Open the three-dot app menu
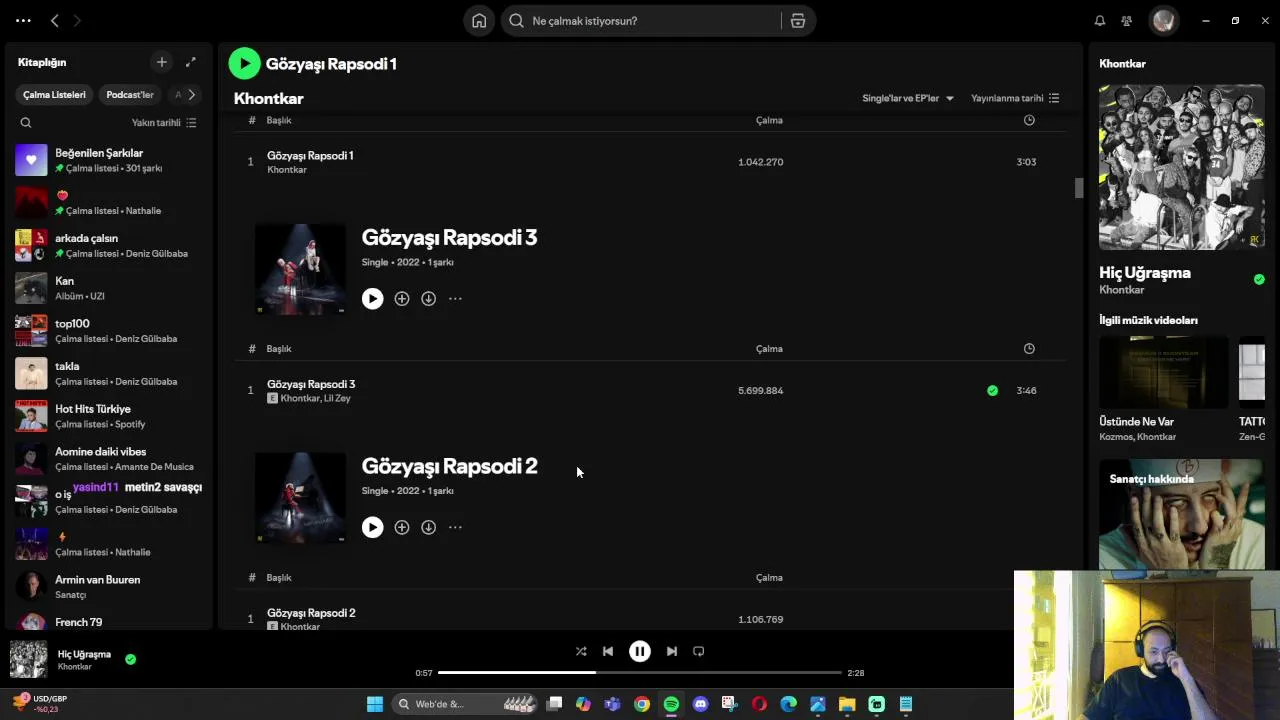 coord(23,20)
